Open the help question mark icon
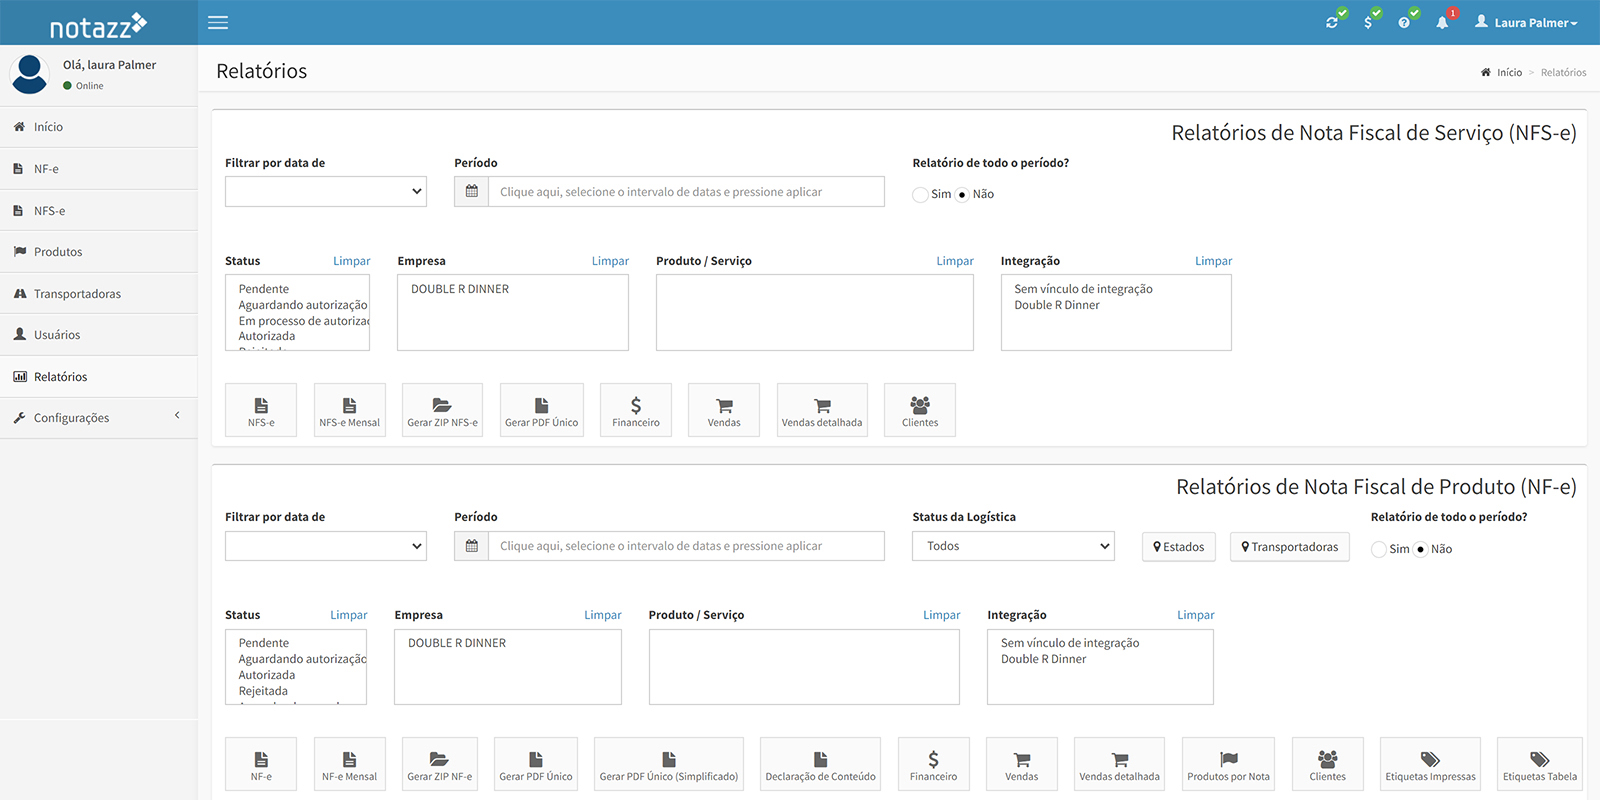The height and width of the screenshot is (800, 1600). [1404, 22]
